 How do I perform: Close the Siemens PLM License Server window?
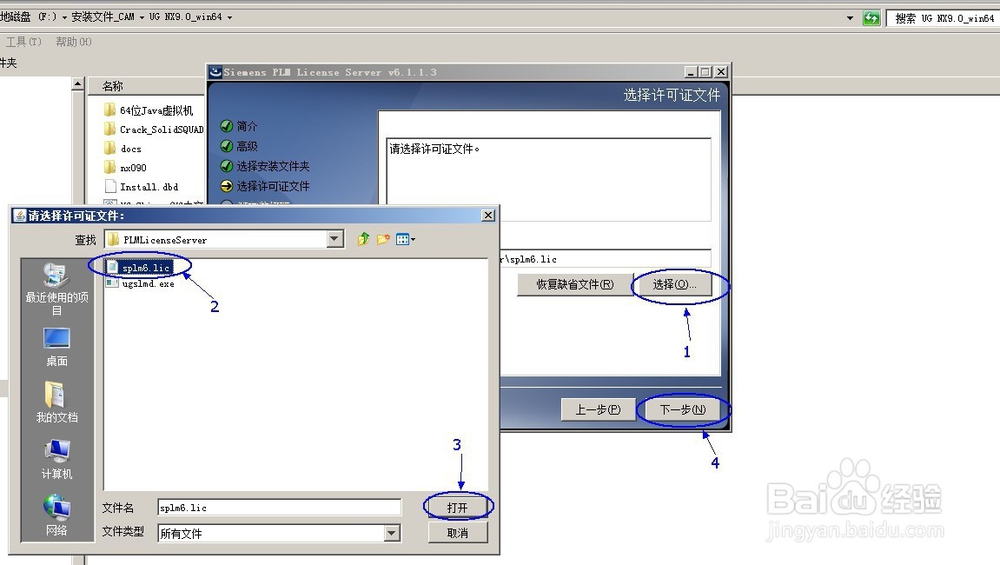[x=721, y=72]
